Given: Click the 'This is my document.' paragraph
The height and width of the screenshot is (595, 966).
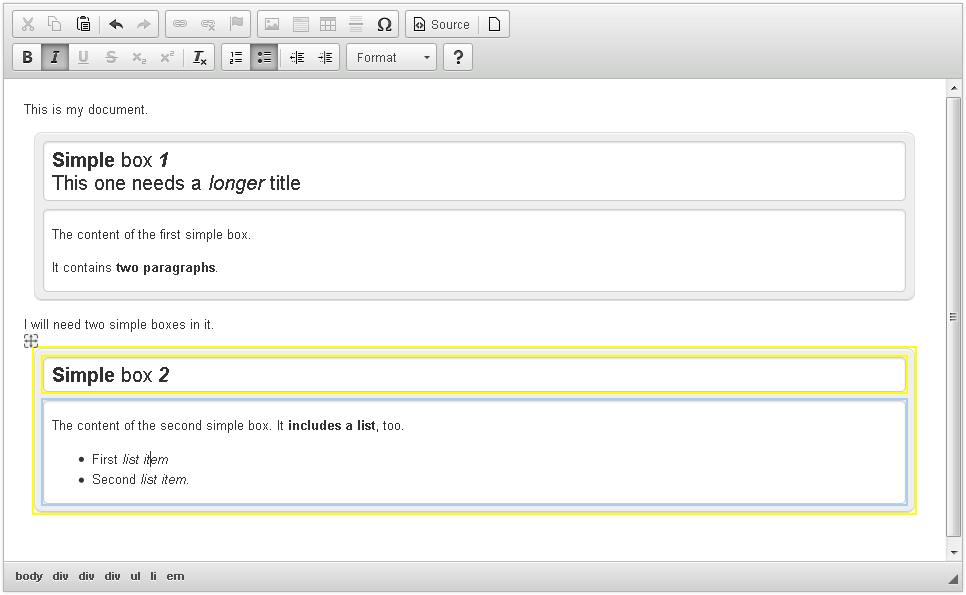Looking at the screenshot, I should tap(86, 110).
